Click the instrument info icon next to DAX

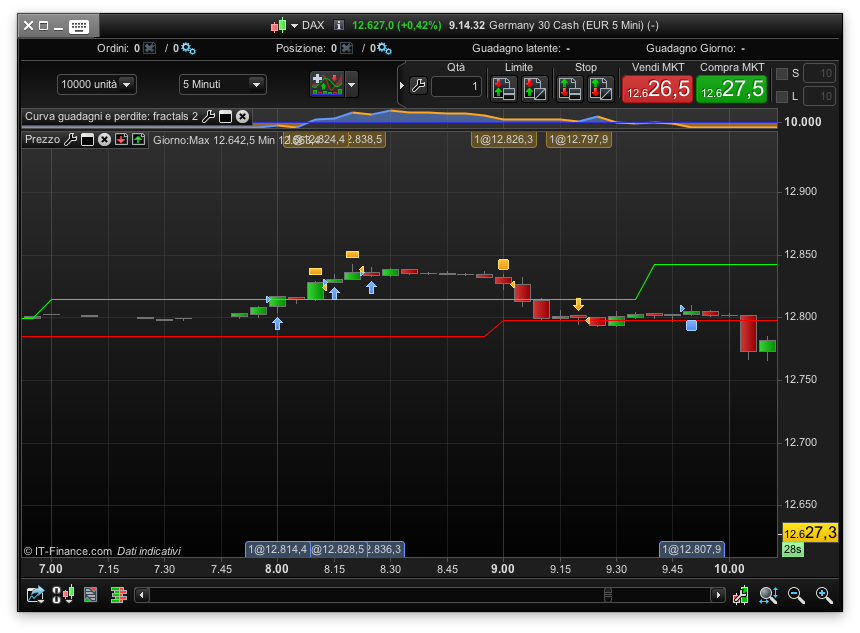[339, 25]
